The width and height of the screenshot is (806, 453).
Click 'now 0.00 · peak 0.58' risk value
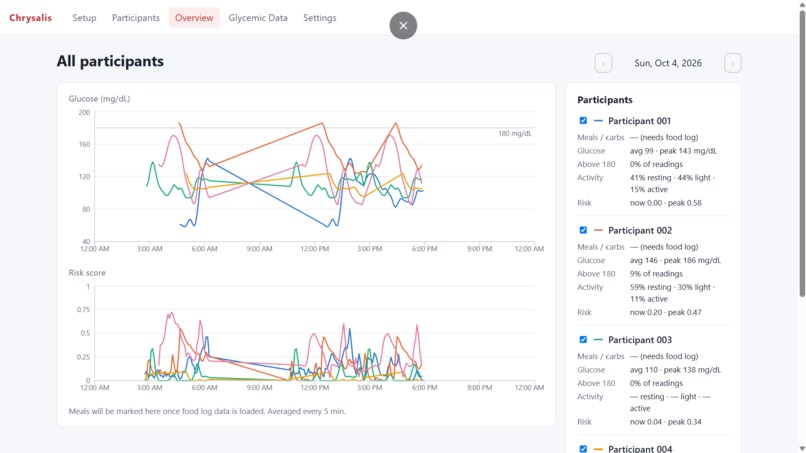(x=665, y=203)
